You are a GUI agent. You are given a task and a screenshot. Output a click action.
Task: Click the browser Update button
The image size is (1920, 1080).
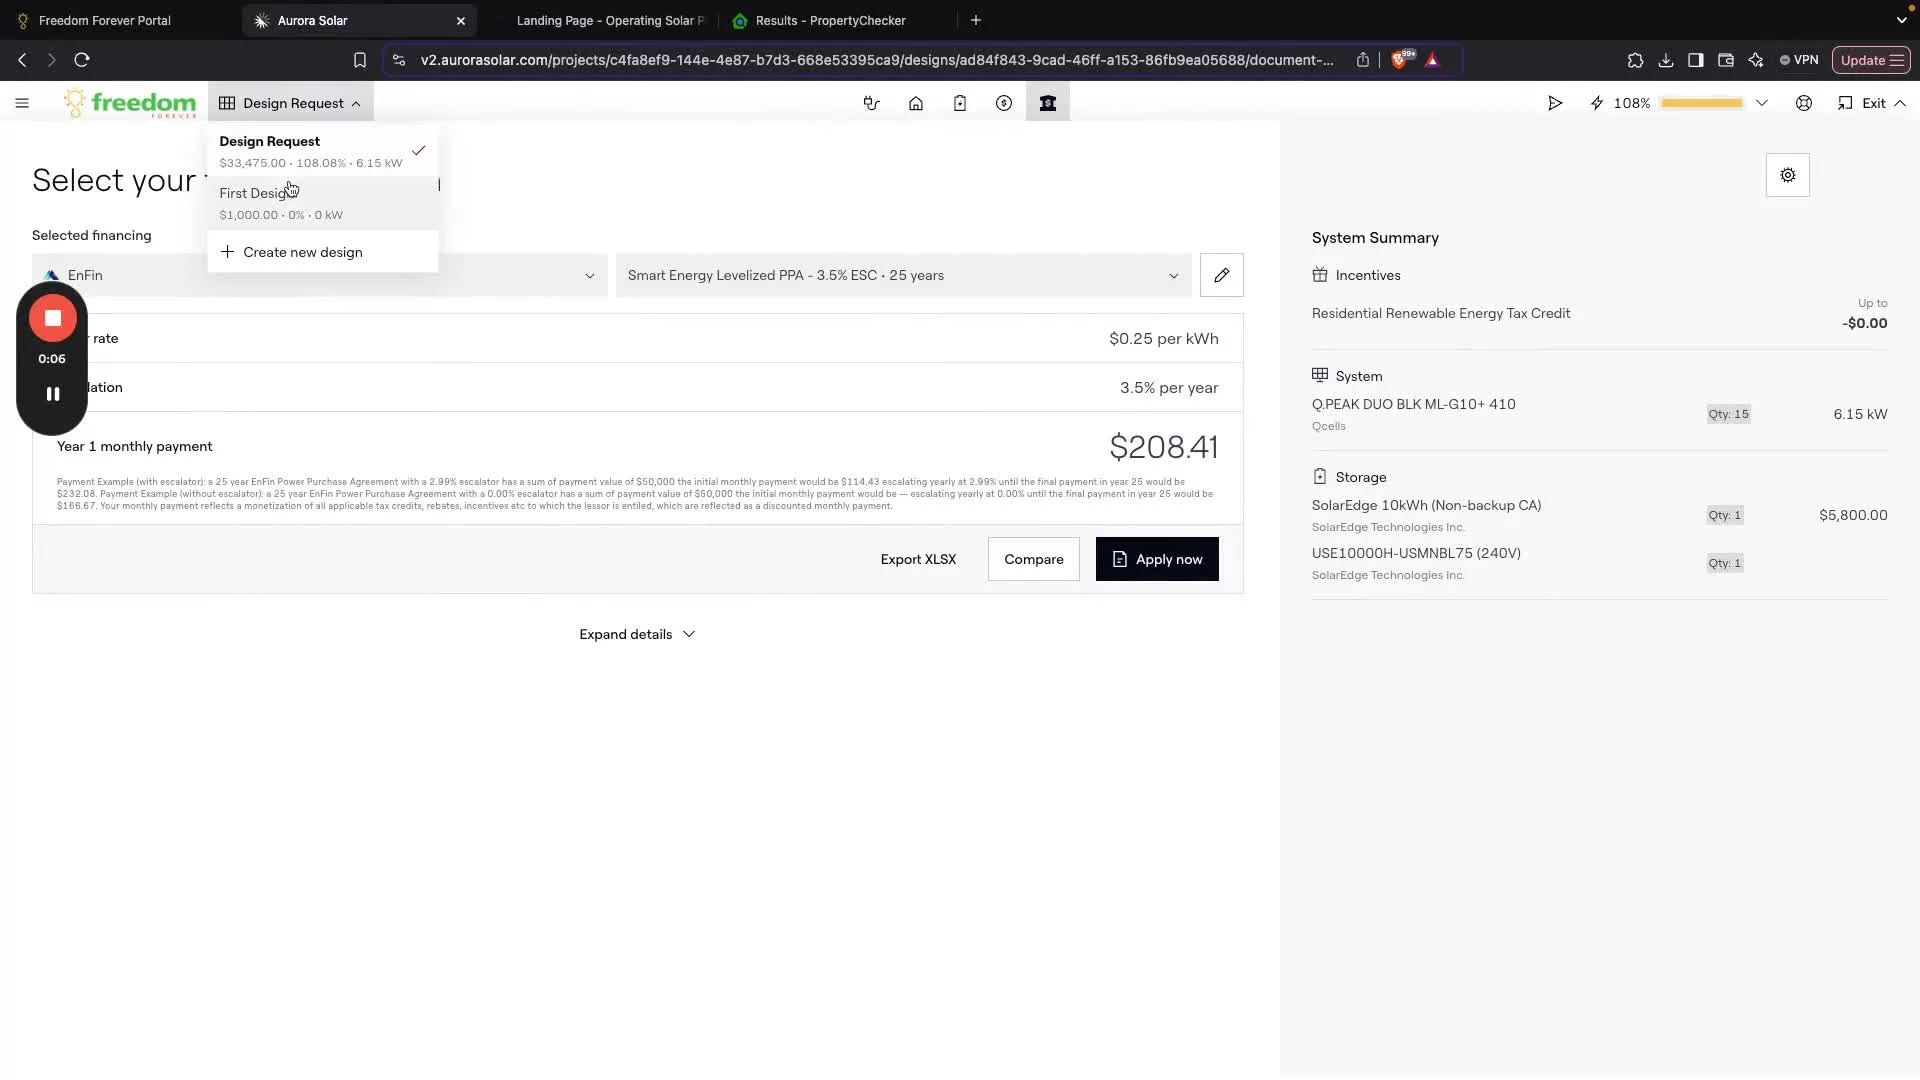point(1871,60)
